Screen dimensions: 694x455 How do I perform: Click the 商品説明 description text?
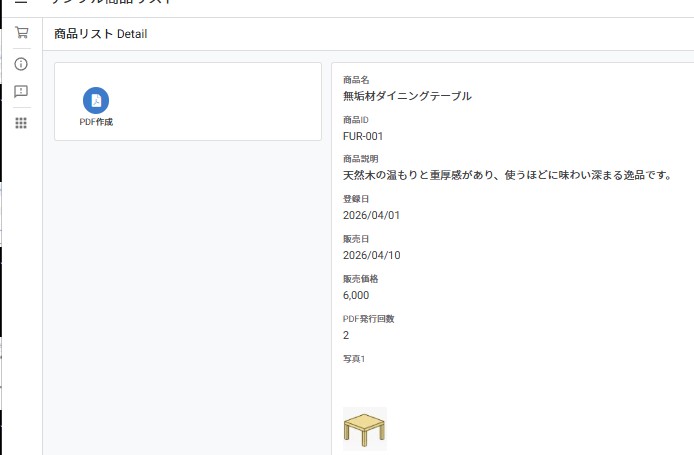click(505, 175)
